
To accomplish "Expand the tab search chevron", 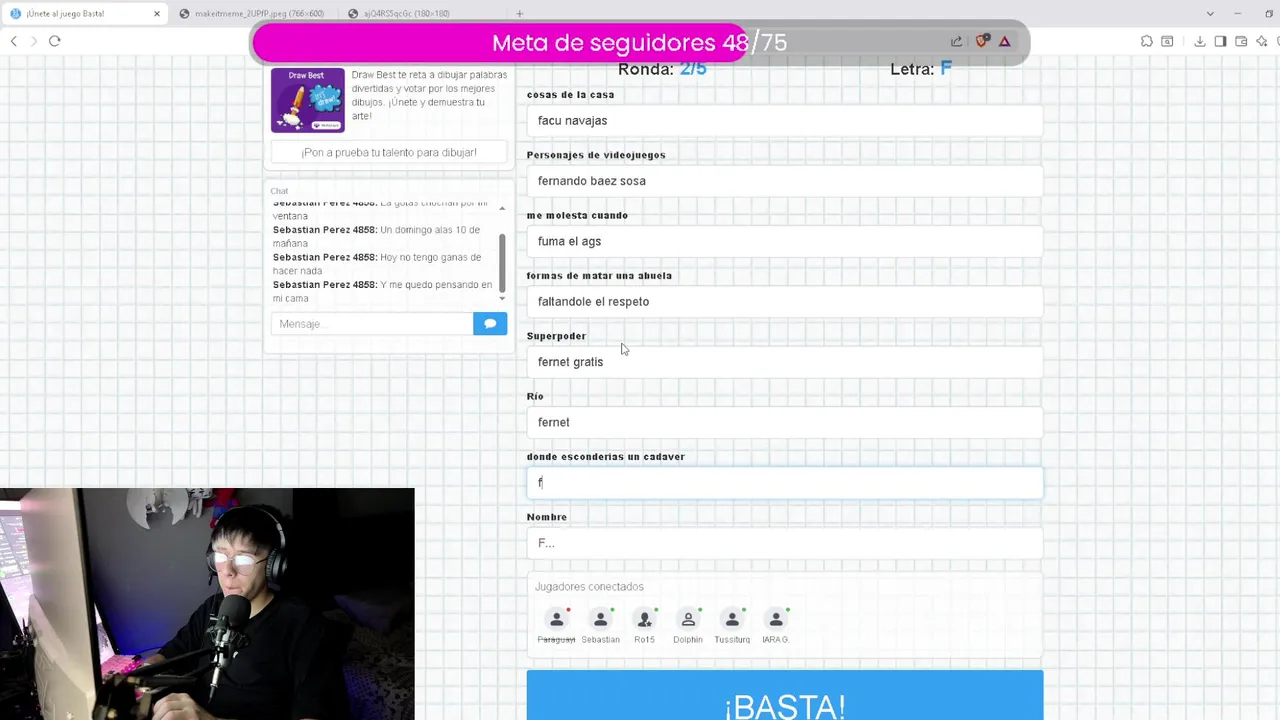I will 1210,13.
